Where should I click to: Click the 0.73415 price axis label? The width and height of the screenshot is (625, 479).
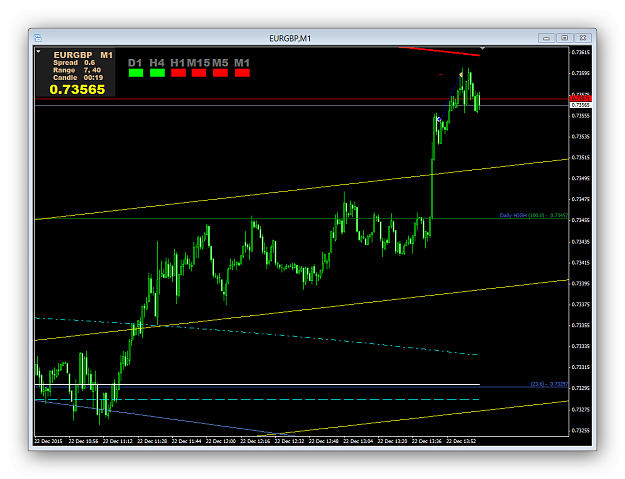pyautogui.click(x=581, y=263)
